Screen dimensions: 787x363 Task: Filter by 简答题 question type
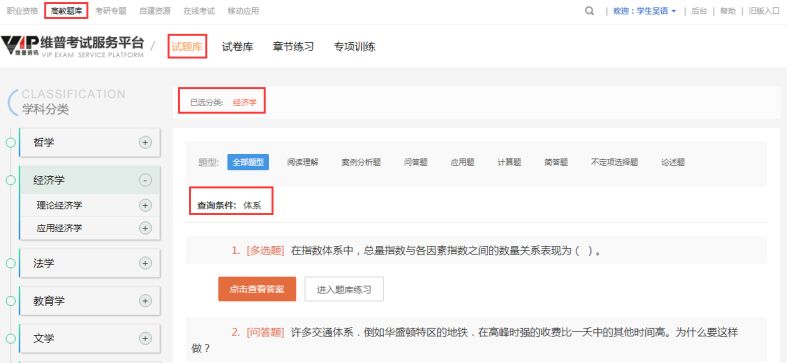(x=556, y=162)
